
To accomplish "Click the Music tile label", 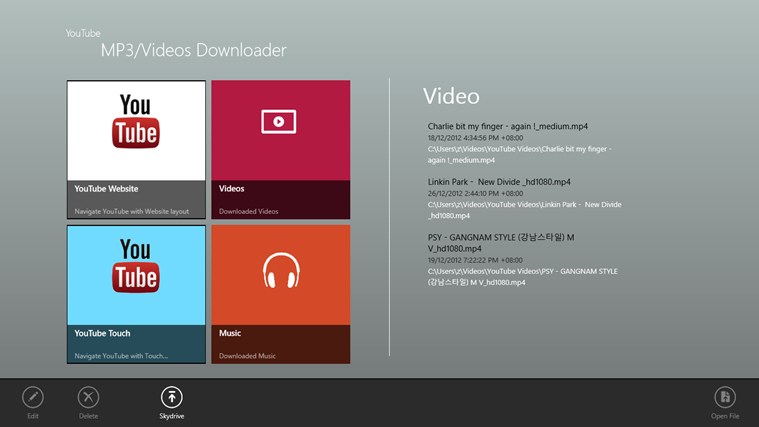I will (230, 333).
